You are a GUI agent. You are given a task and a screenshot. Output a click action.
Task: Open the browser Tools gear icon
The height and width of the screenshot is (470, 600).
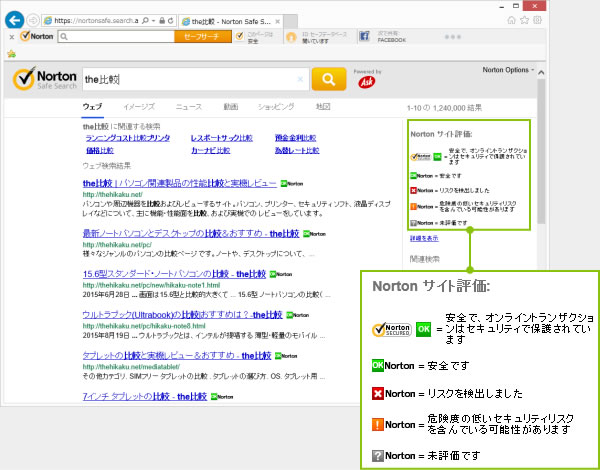coord(537,20)
